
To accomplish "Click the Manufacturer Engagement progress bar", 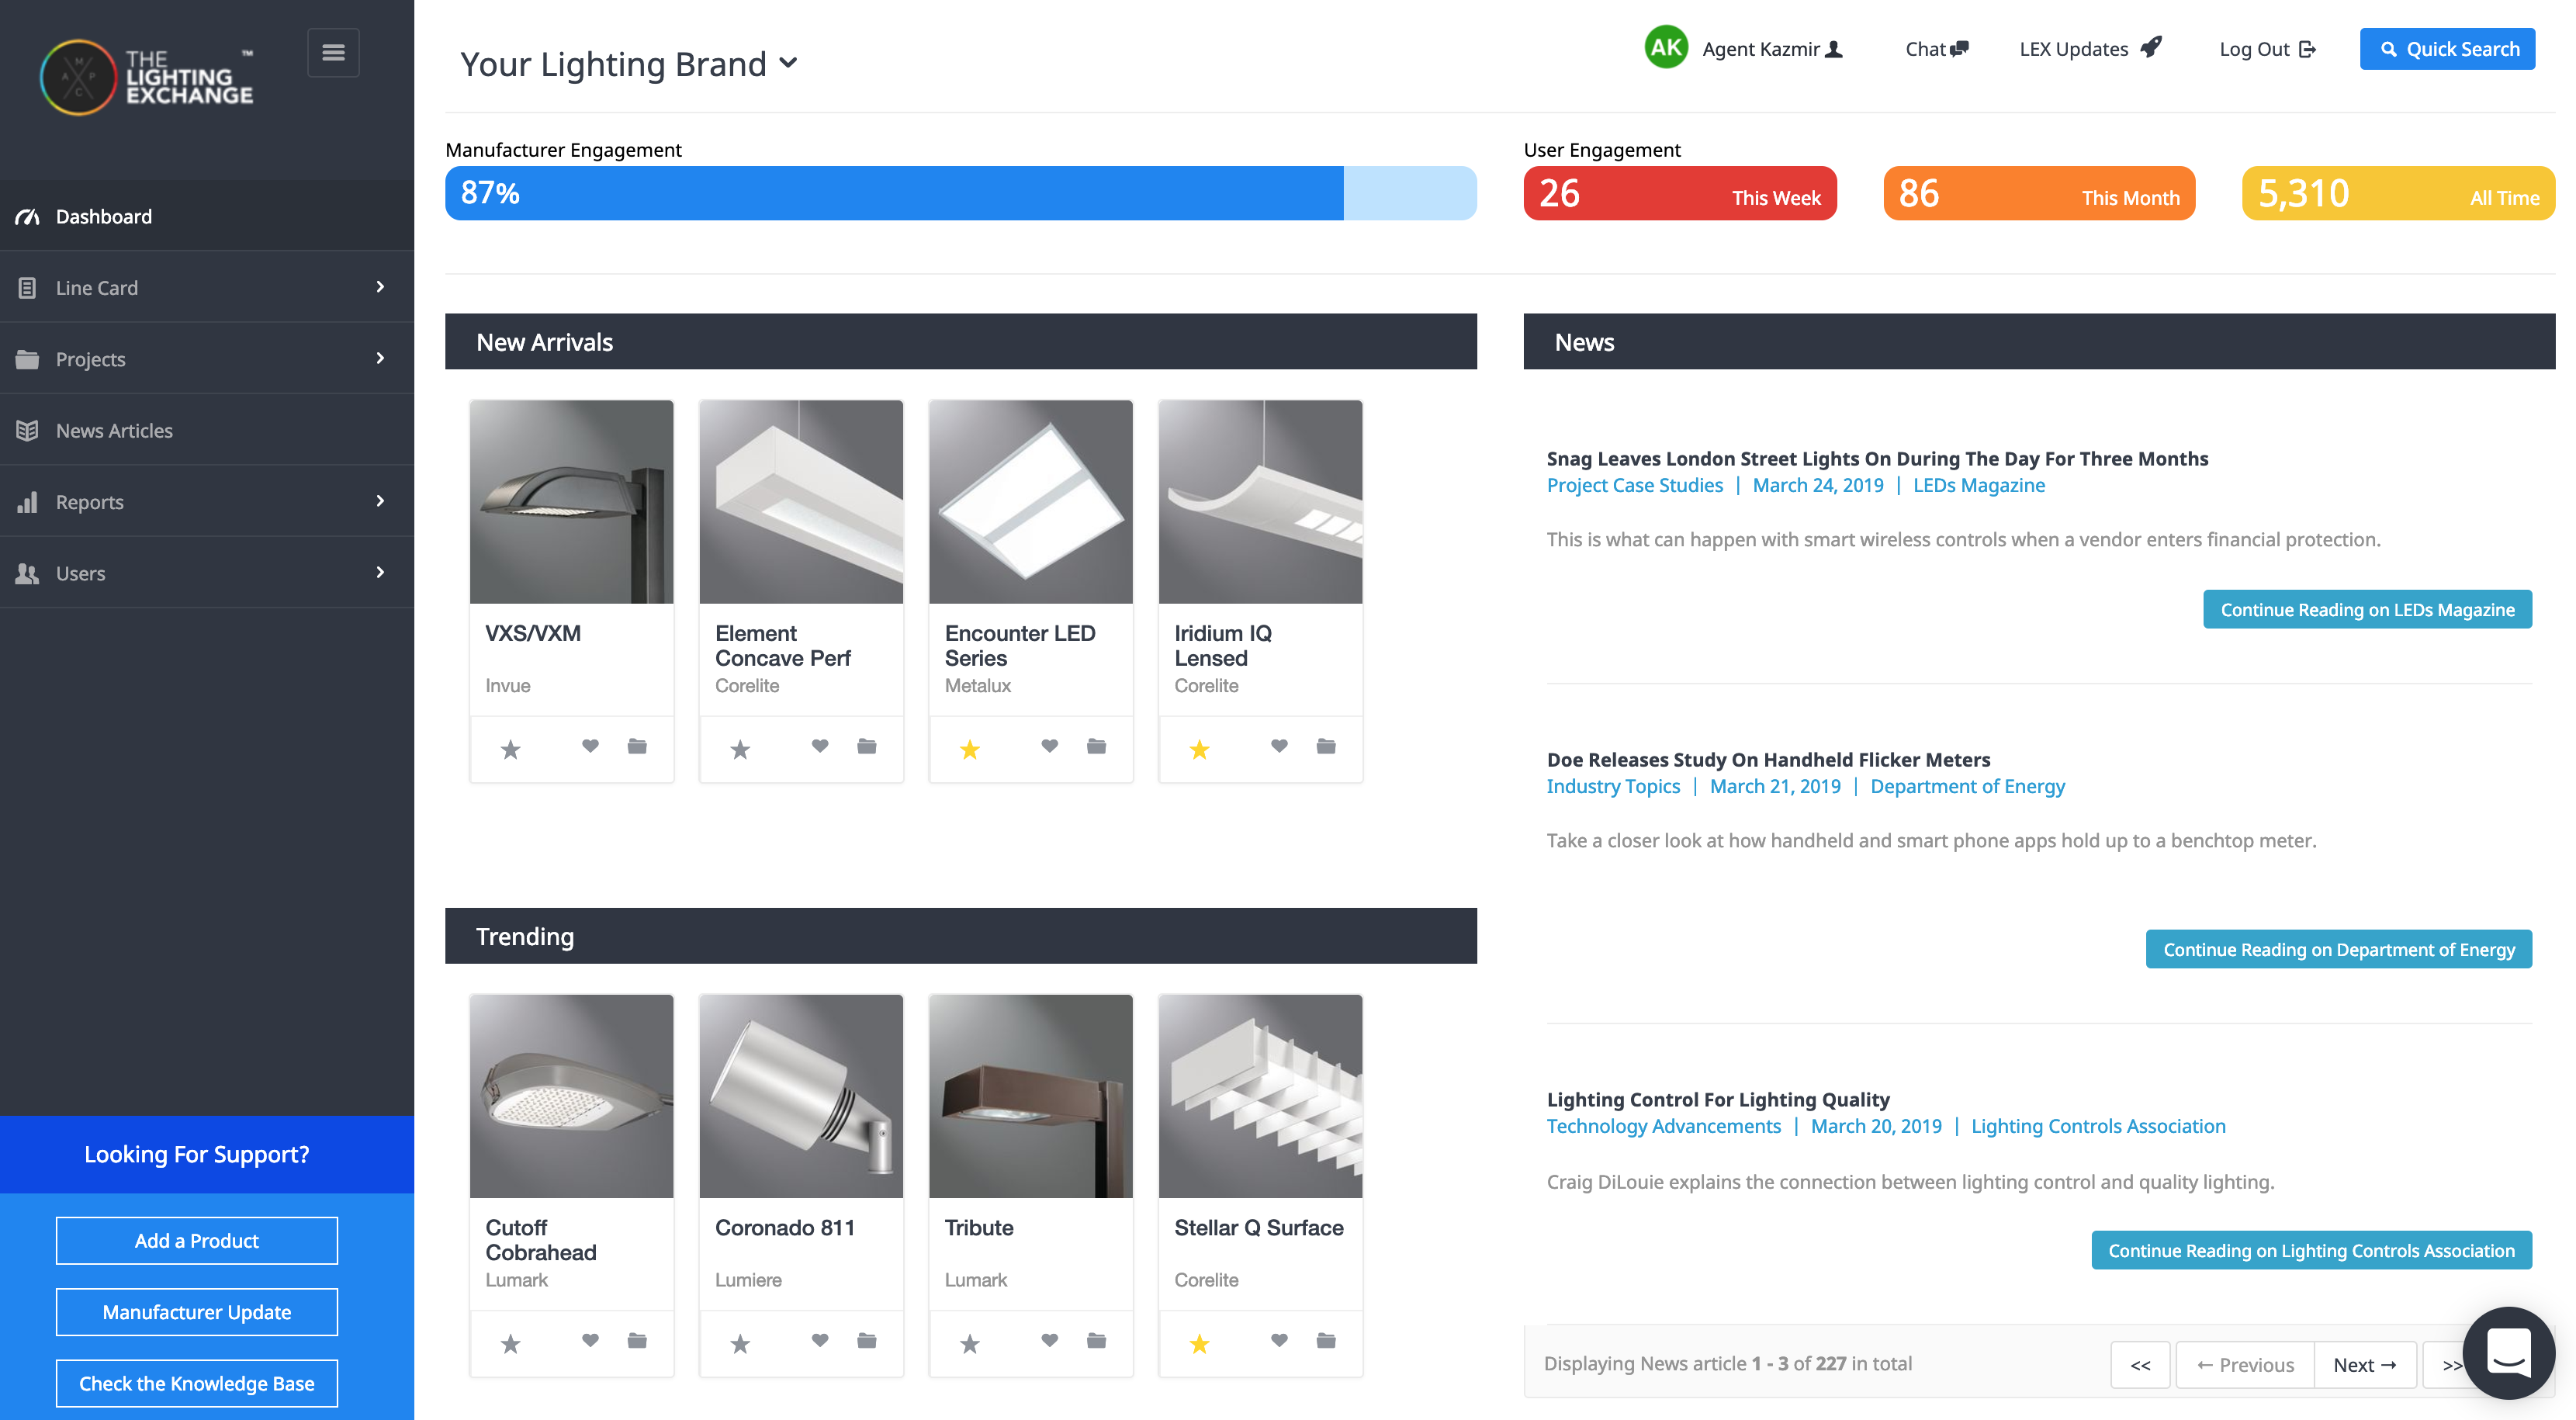I will pyautogui.click(x=960, y=193).
